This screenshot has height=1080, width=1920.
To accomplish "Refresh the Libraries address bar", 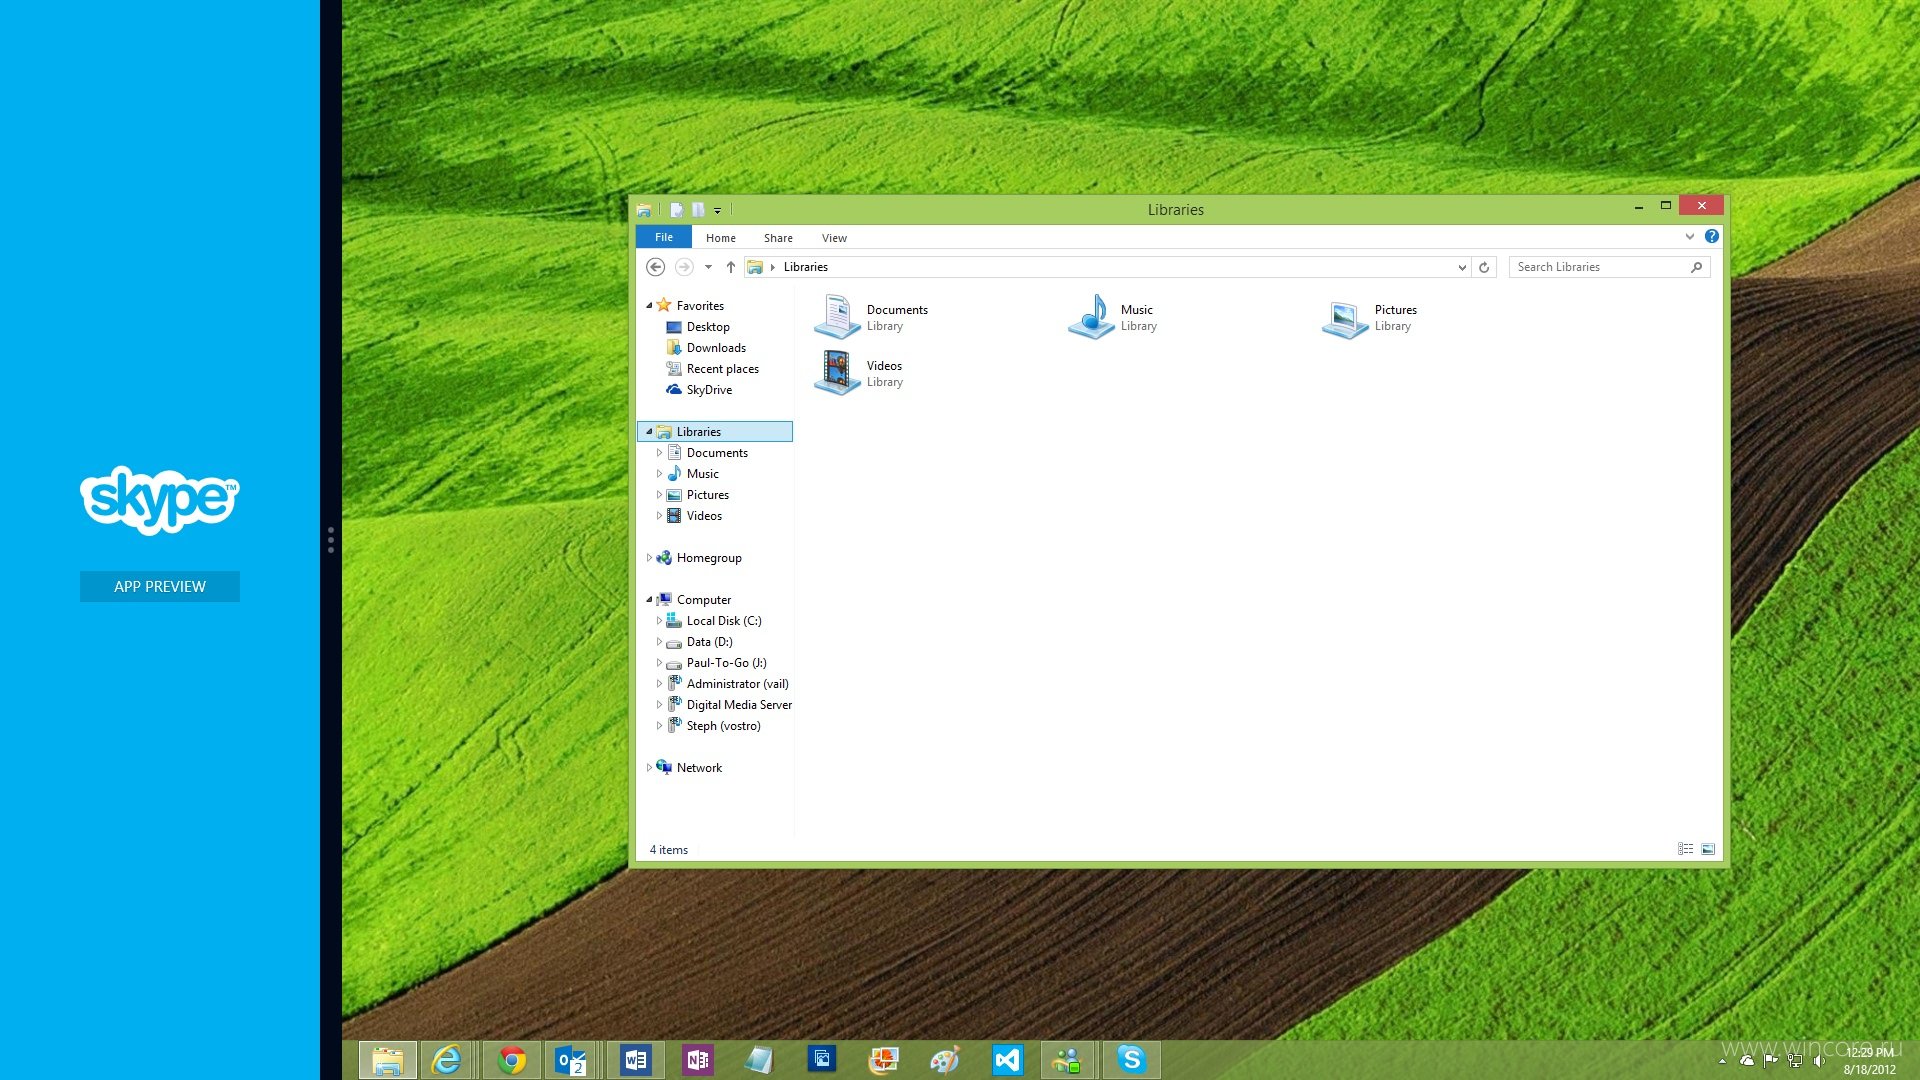I will pyautogui.click(x=1484, y=267).
